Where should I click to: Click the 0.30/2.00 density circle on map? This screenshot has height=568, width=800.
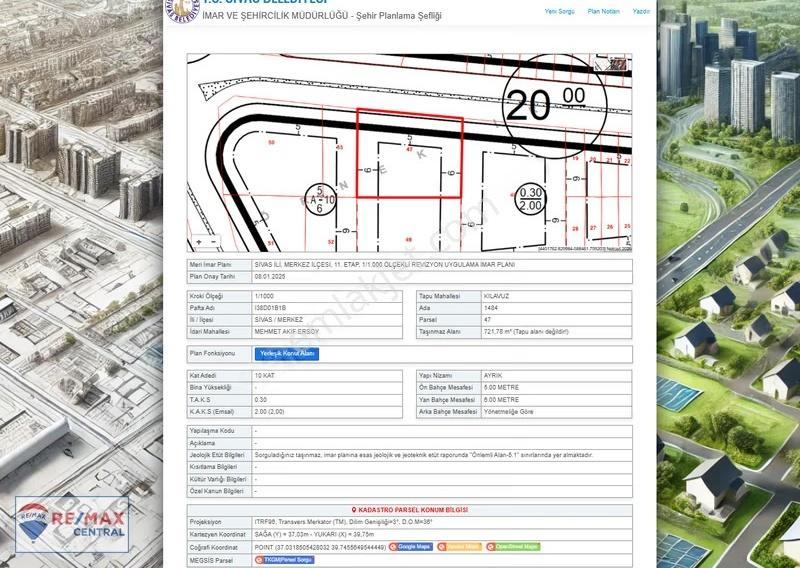point(530,200)
